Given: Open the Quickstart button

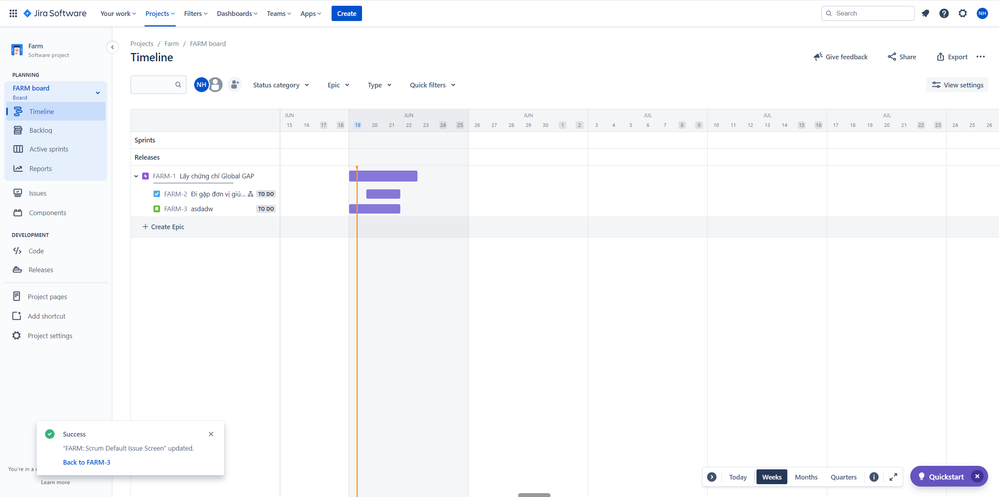Looking at the screenshot, I should point(942,476).
